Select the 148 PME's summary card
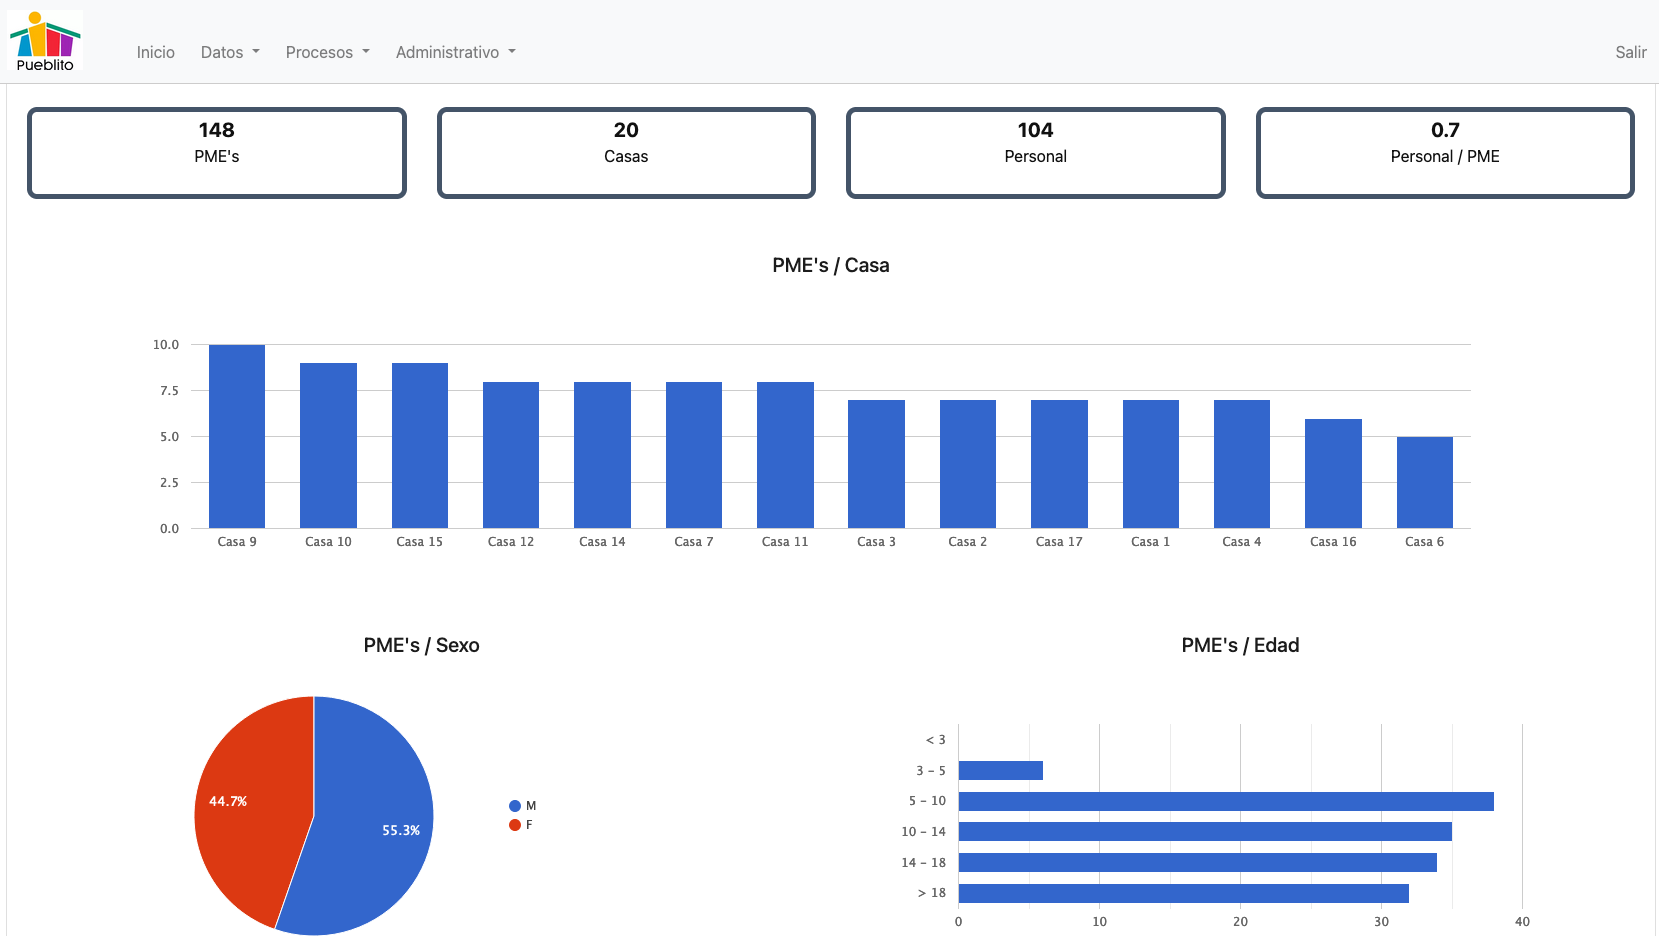Screen dimensions: 1659x936 (217, 153)
